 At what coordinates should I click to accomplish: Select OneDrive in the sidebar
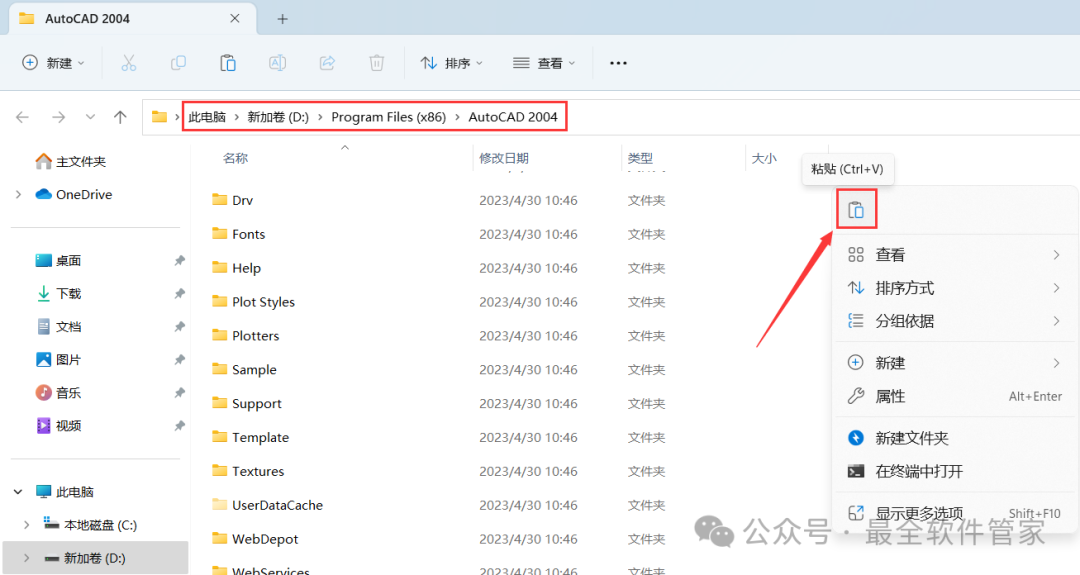(x=74, y=195)
